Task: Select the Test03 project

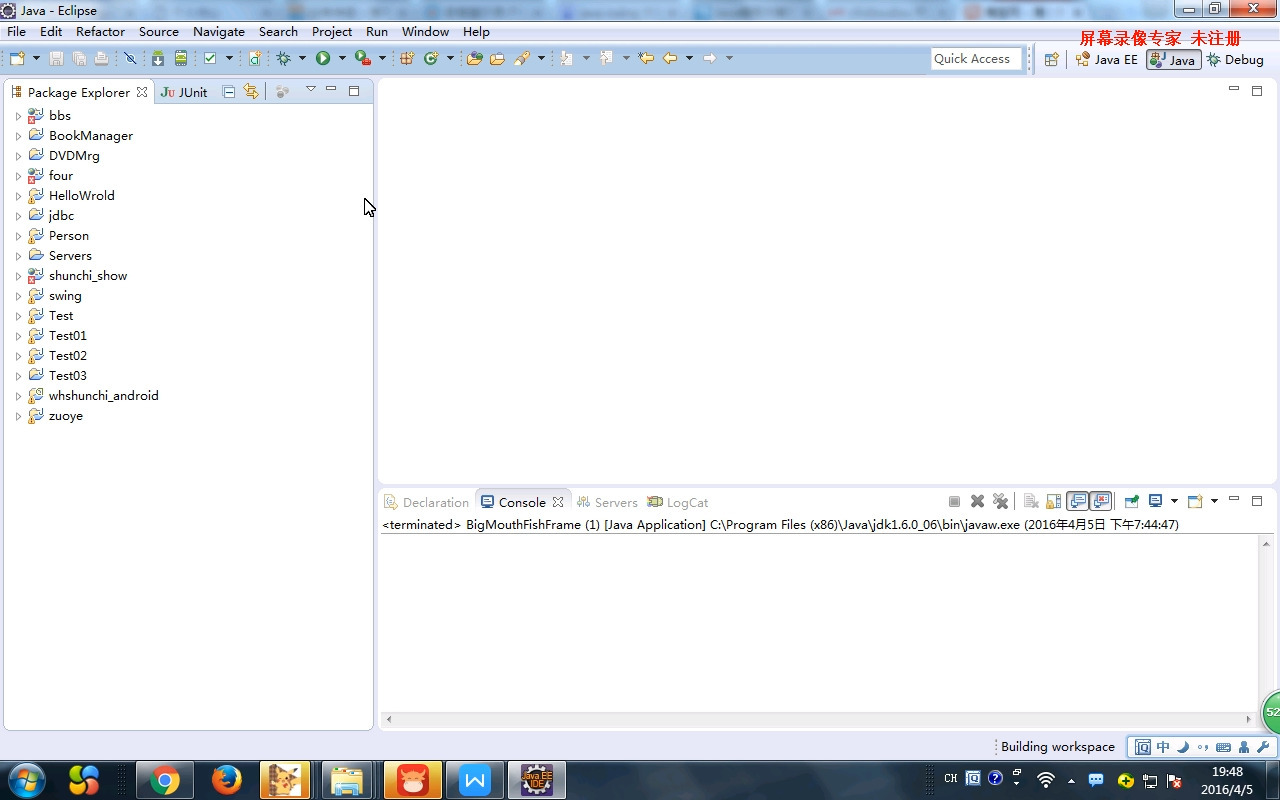Action: (67, 376)
